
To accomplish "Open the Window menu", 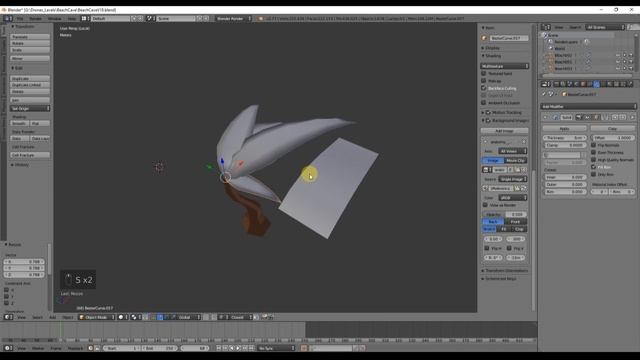I will point(54,18).
